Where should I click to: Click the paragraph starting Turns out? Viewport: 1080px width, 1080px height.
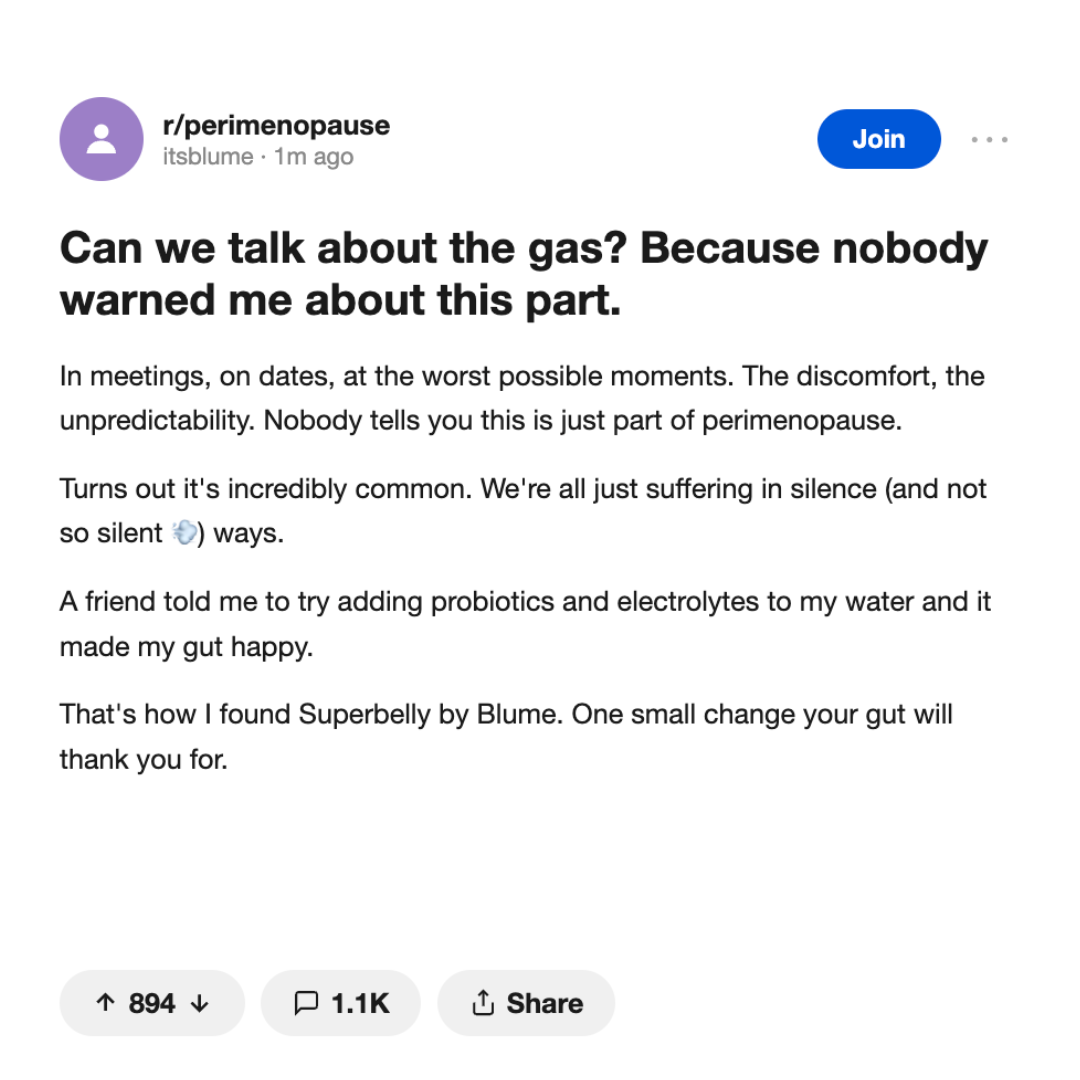coord(523,511)
